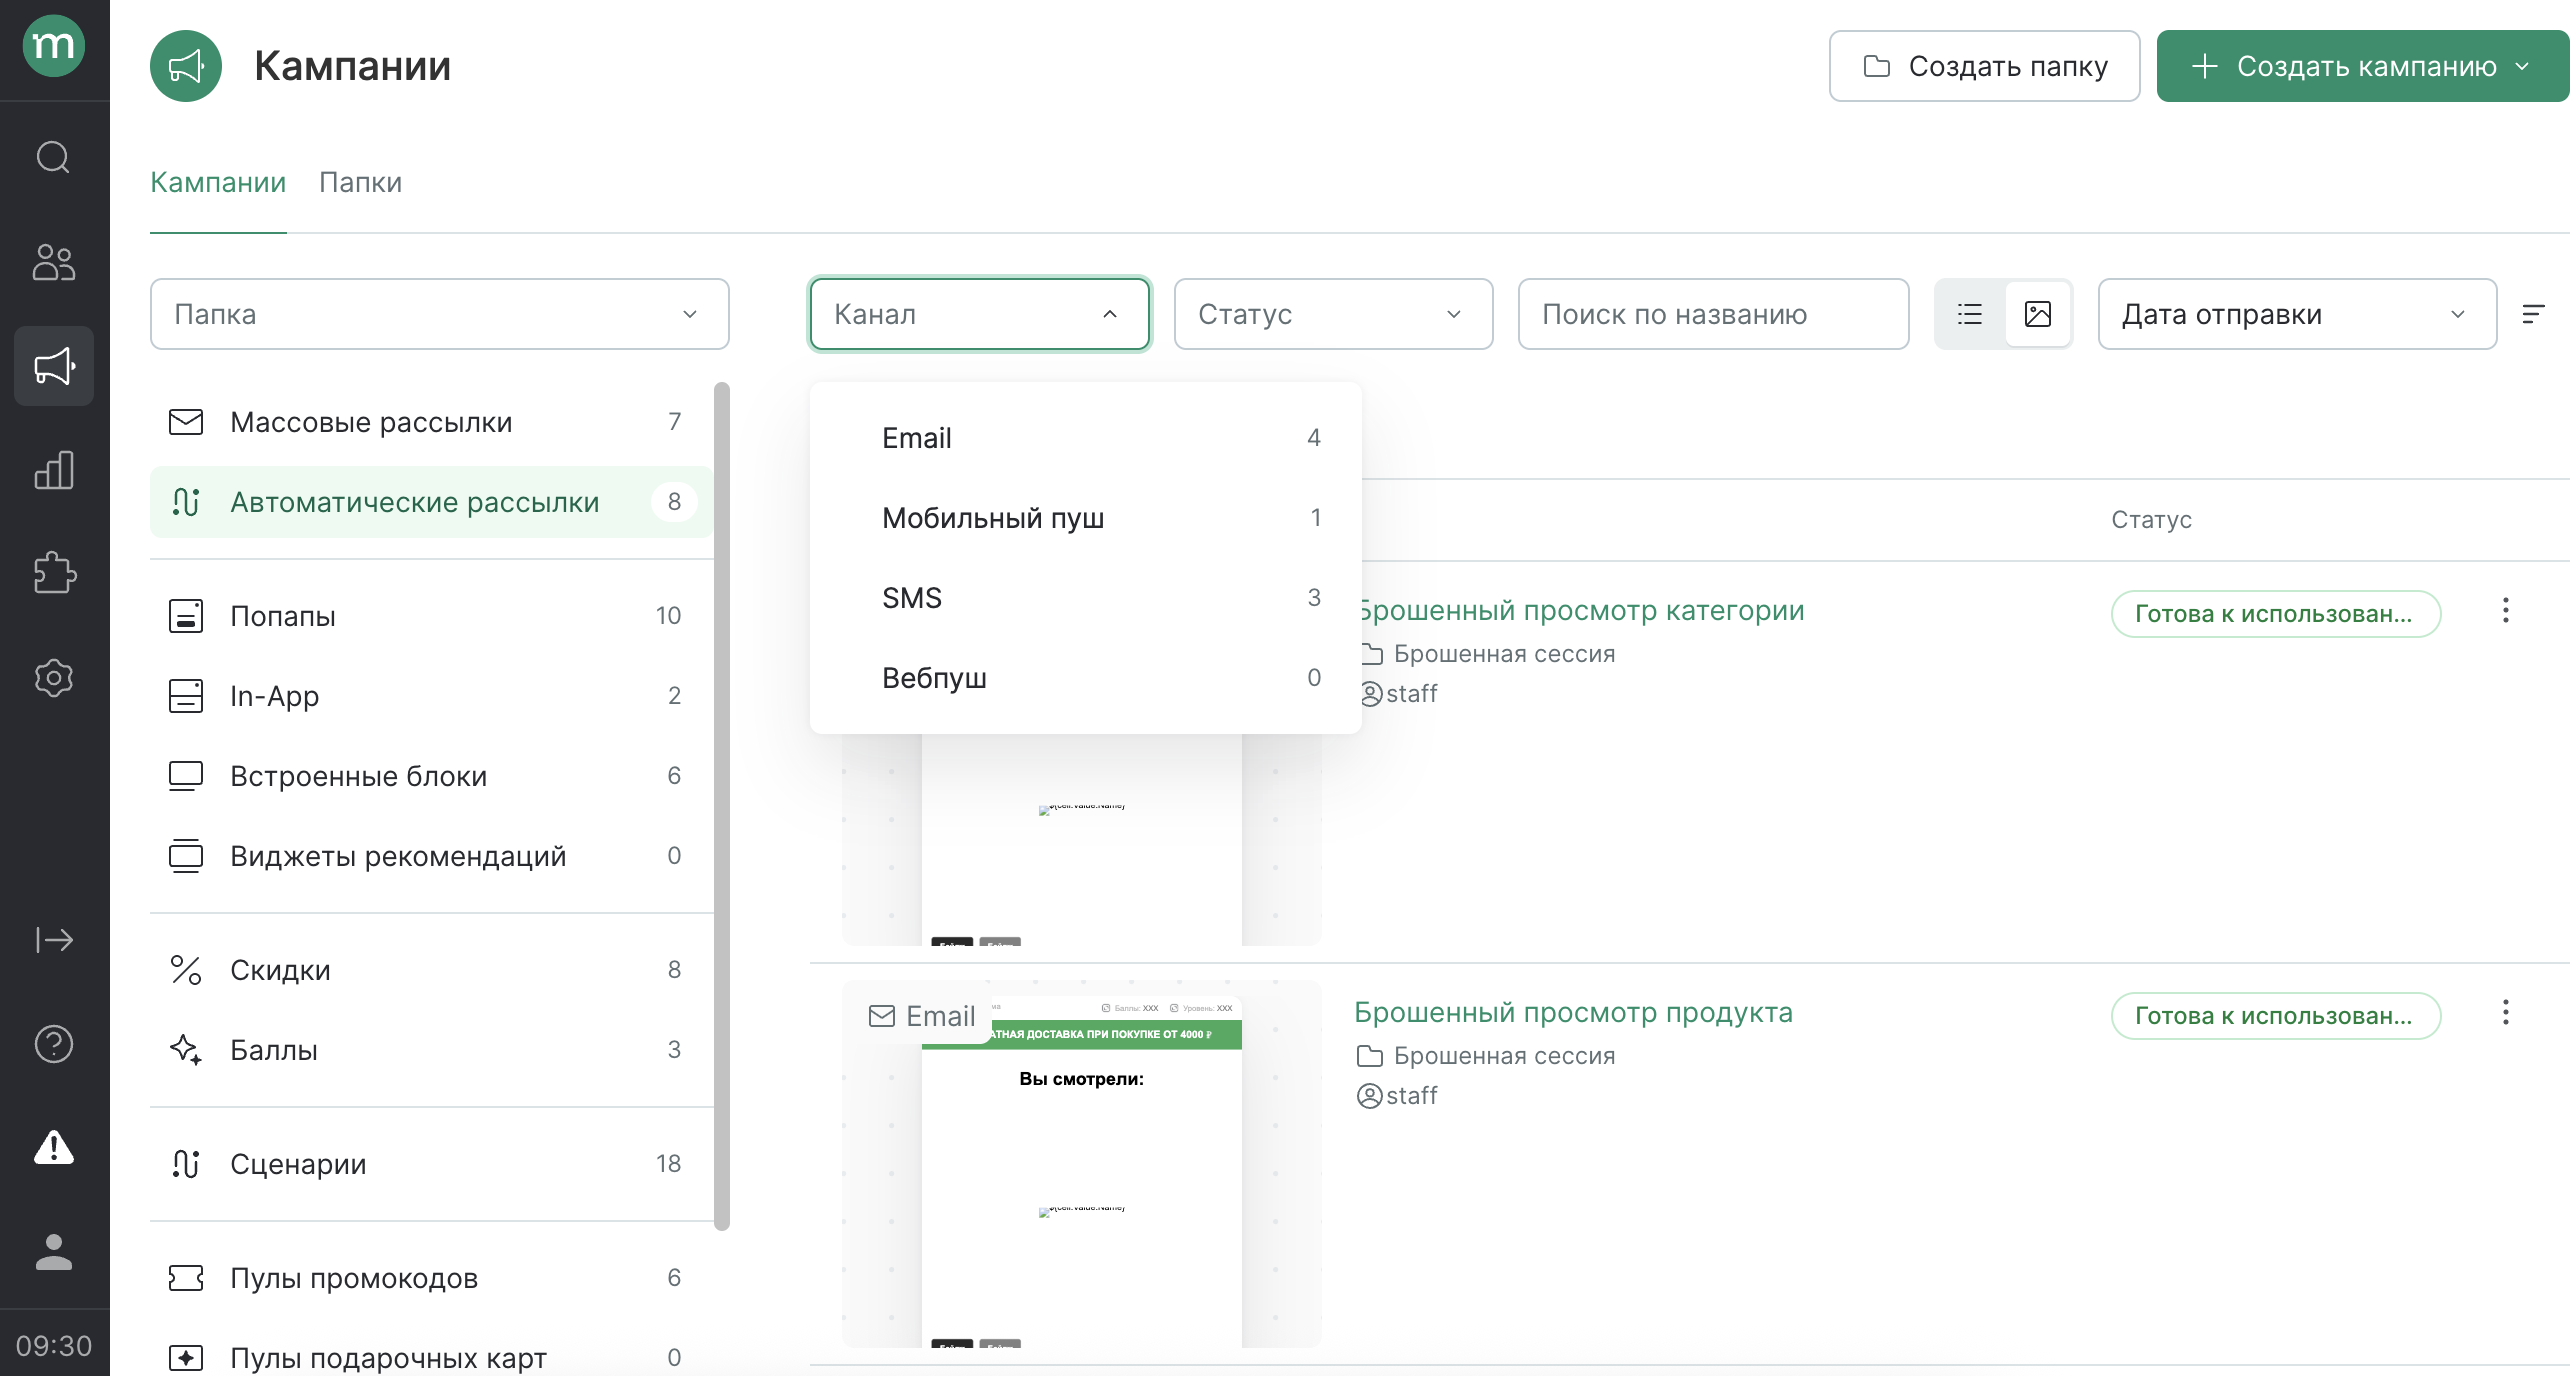Open the search icon in sidebar
This screenshot has height=1376, width=2576.
point(54,157)
